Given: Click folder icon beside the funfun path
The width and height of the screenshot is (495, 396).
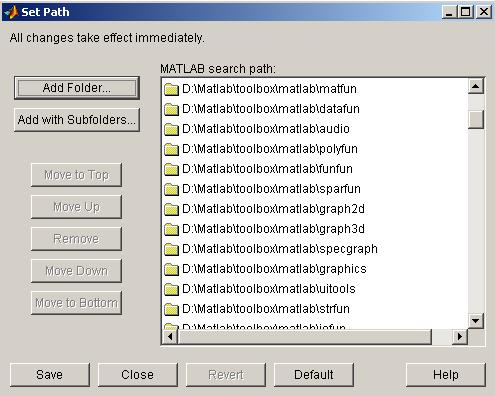Looking at the screenshot, I should (x=171, y=169).
